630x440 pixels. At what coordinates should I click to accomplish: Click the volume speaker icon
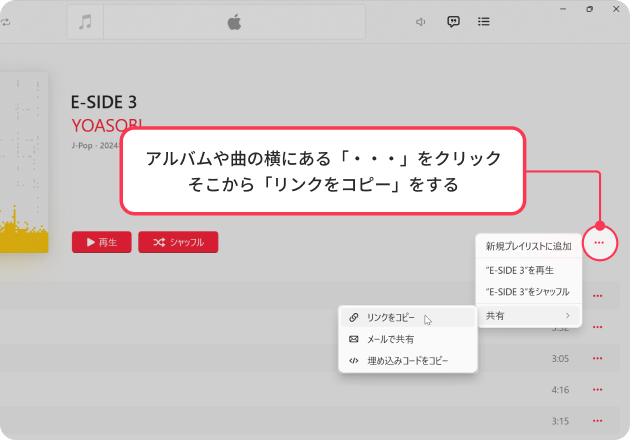click(421, 21)
